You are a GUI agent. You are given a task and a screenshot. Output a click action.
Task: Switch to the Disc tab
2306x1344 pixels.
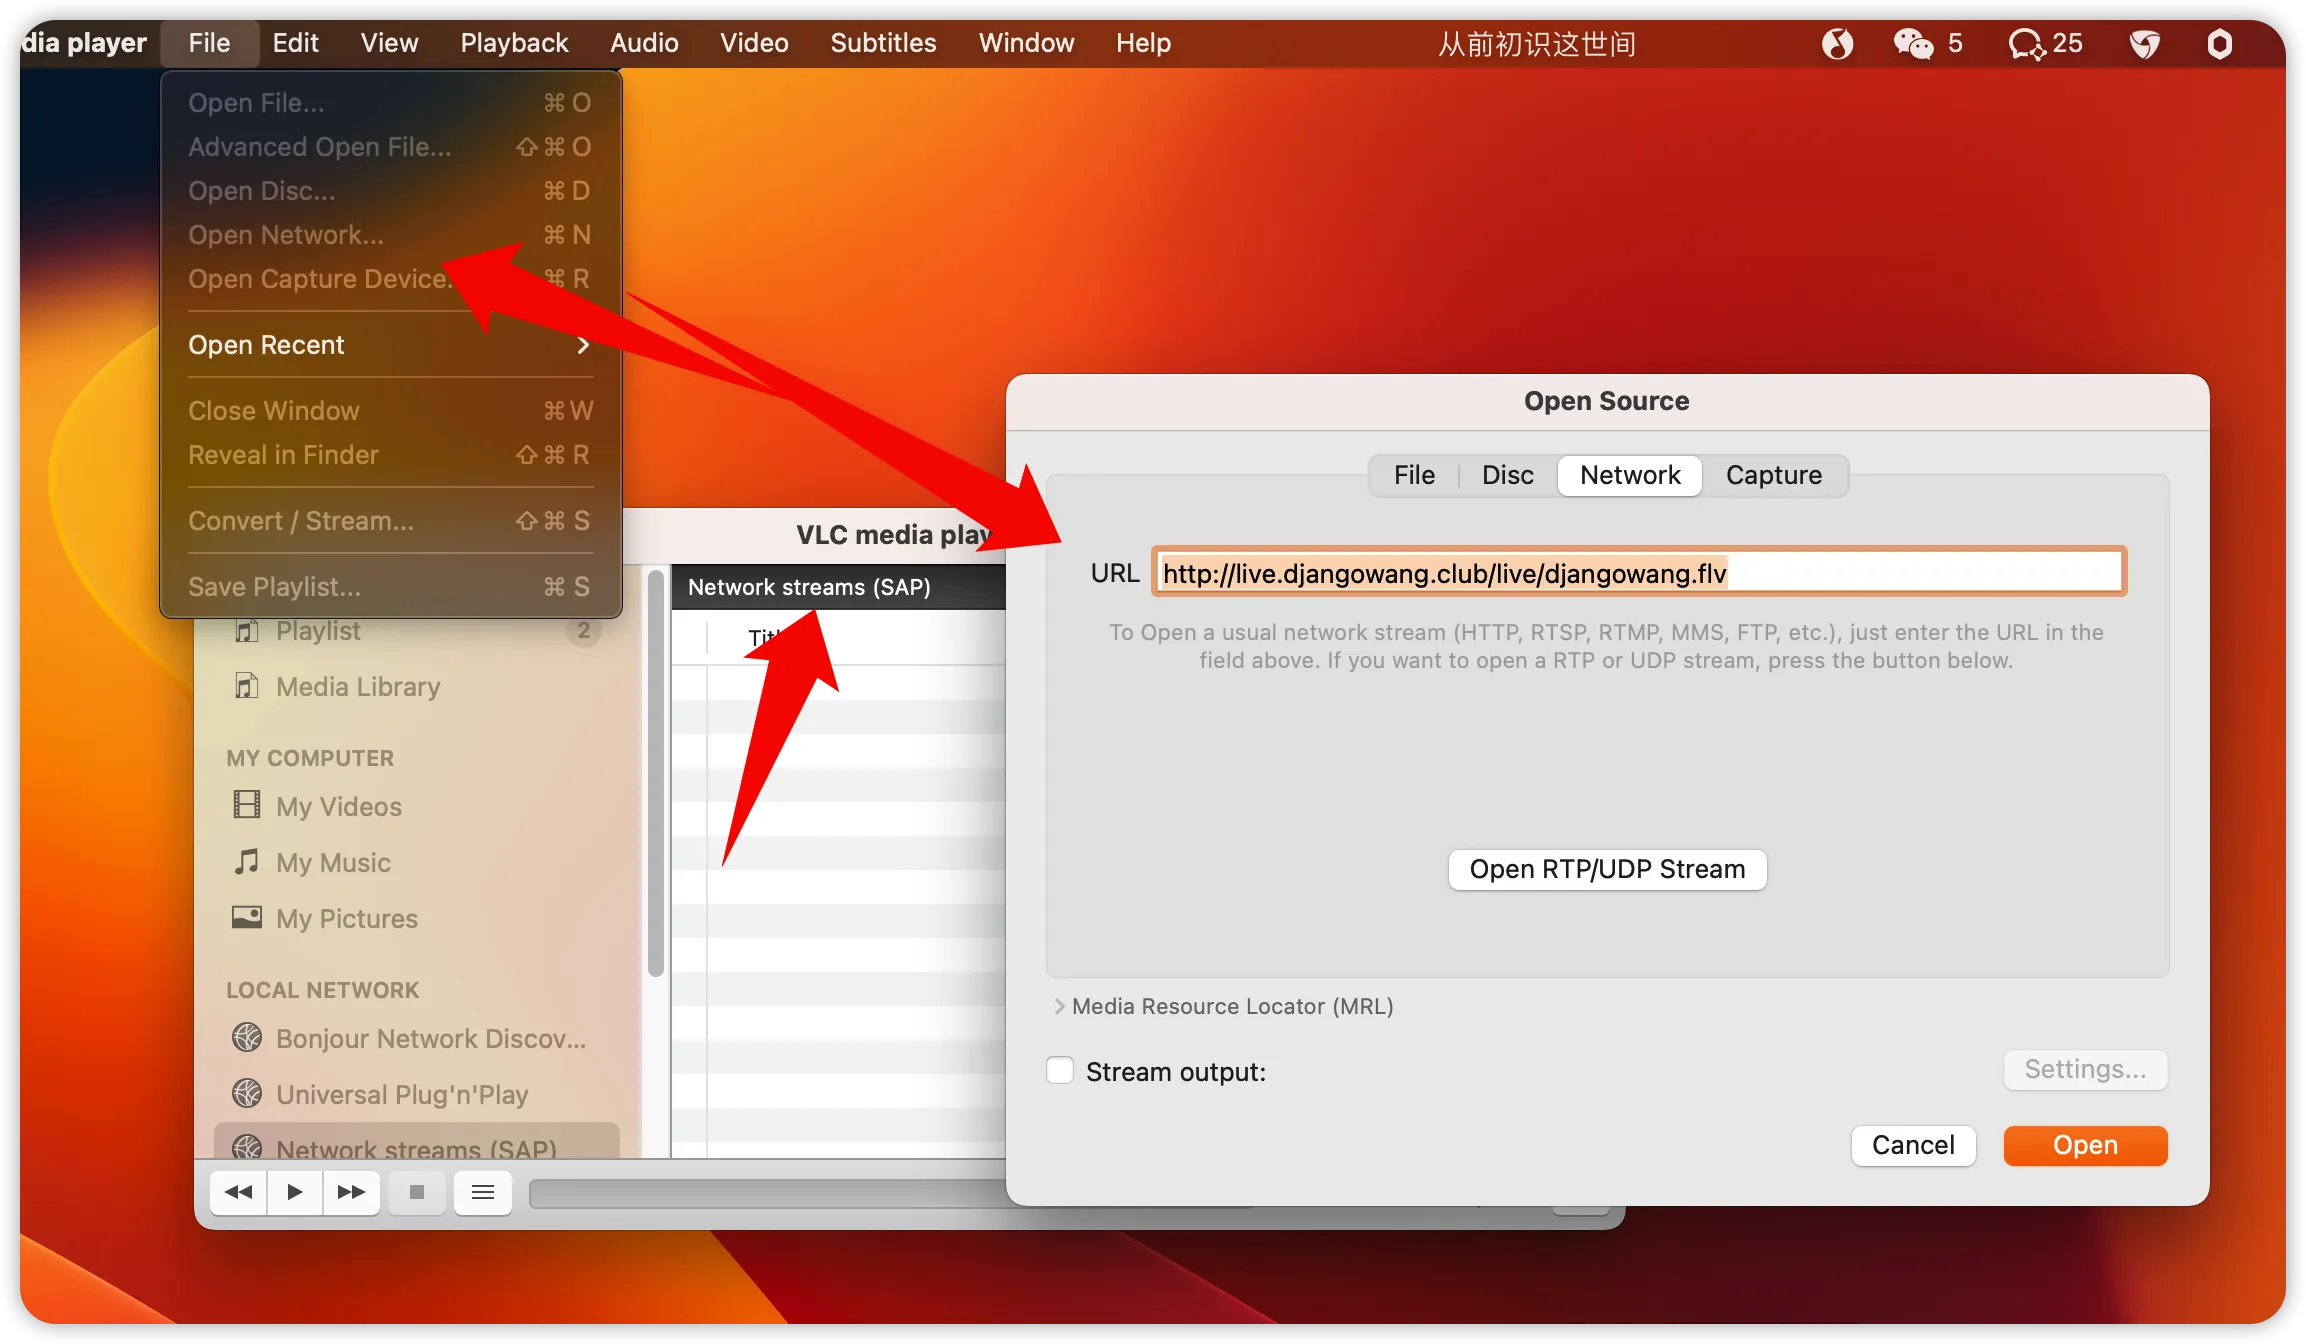(1507, 475)
